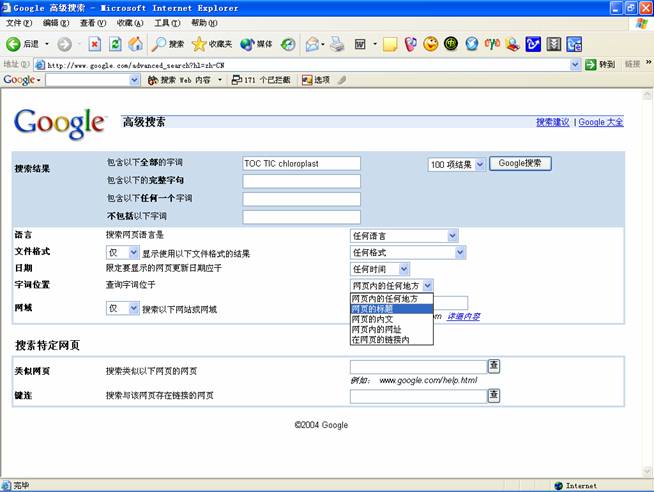Select 网页内的网址 option in dropdown list
654x492 pixels.
pos(392,329)
